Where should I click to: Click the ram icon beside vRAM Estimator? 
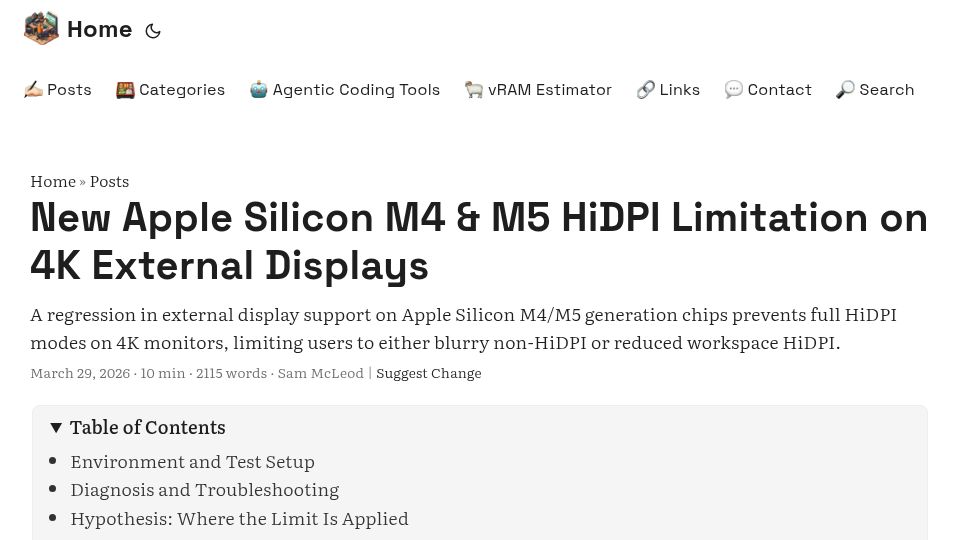point(474,90)
